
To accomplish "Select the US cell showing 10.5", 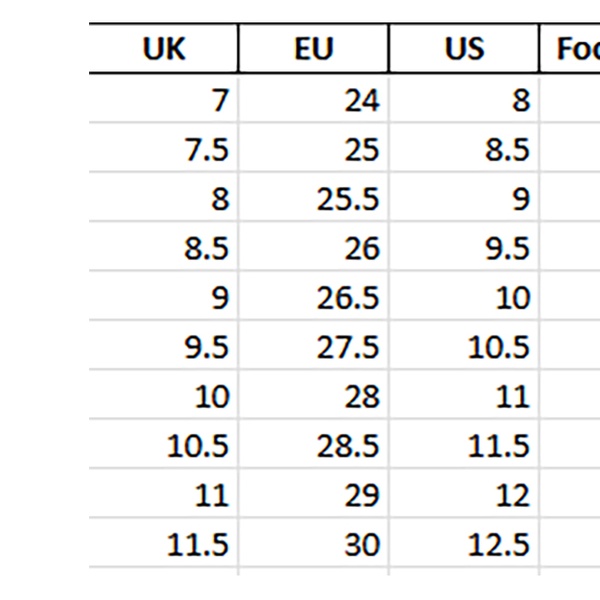I will [464, 347].
